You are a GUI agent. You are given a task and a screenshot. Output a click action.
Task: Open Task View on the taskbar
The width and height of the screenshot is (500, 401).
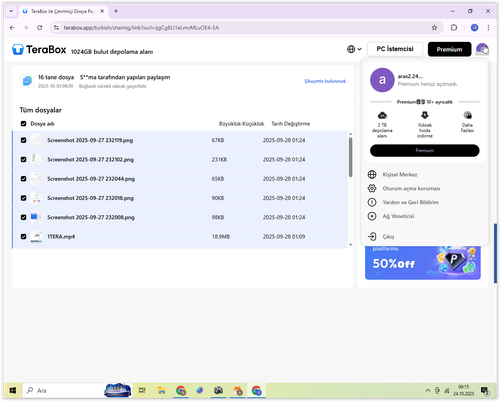point(142,390)
